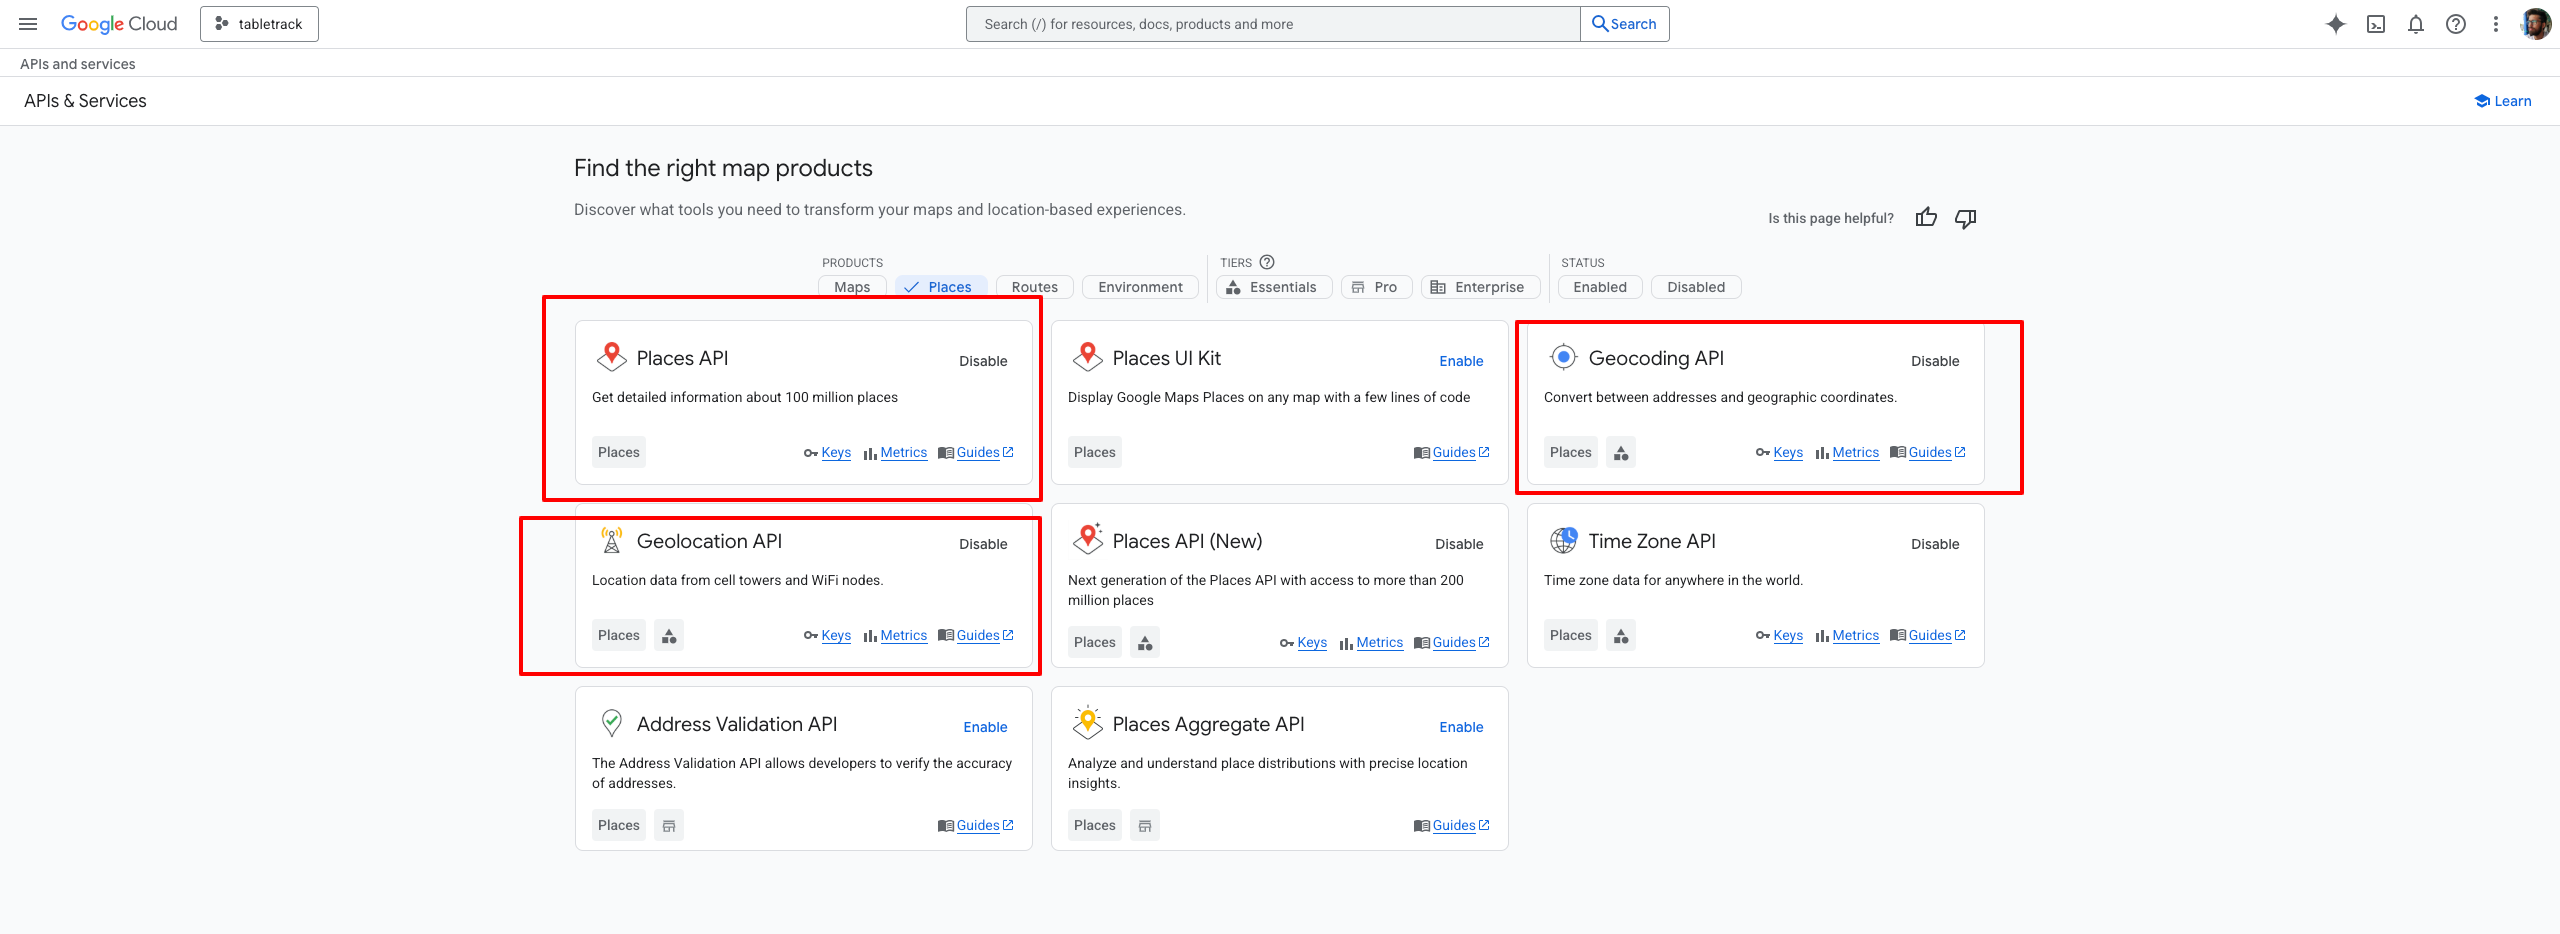Image resolution: width=2560 pixels, height=934 pixels.
Task: Open Guides link on Places Aggregate API card
Action: (x=1452, y=826)
